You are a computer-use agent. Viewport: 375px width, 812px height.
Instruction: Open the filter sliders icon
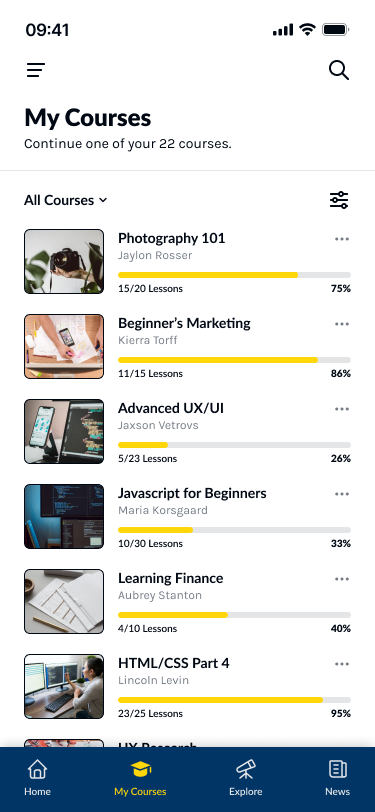(339, 200)
